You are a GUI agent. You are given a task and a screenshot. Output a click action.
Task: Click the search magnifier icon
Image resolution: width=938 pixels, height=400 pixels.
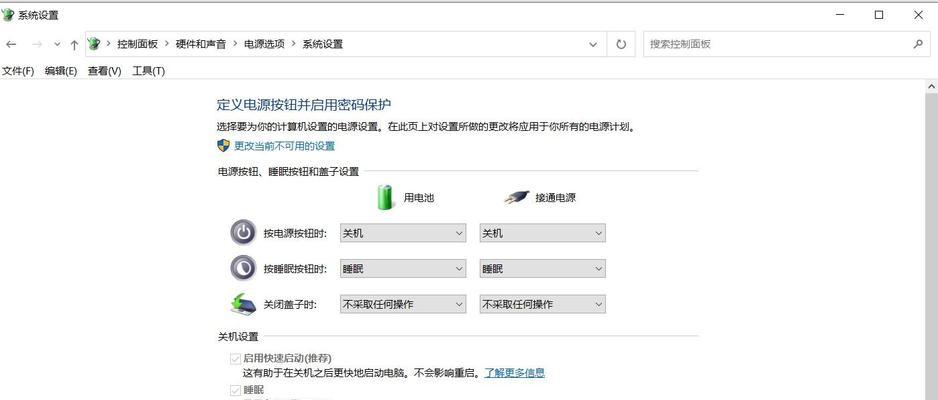pos(918,44)
